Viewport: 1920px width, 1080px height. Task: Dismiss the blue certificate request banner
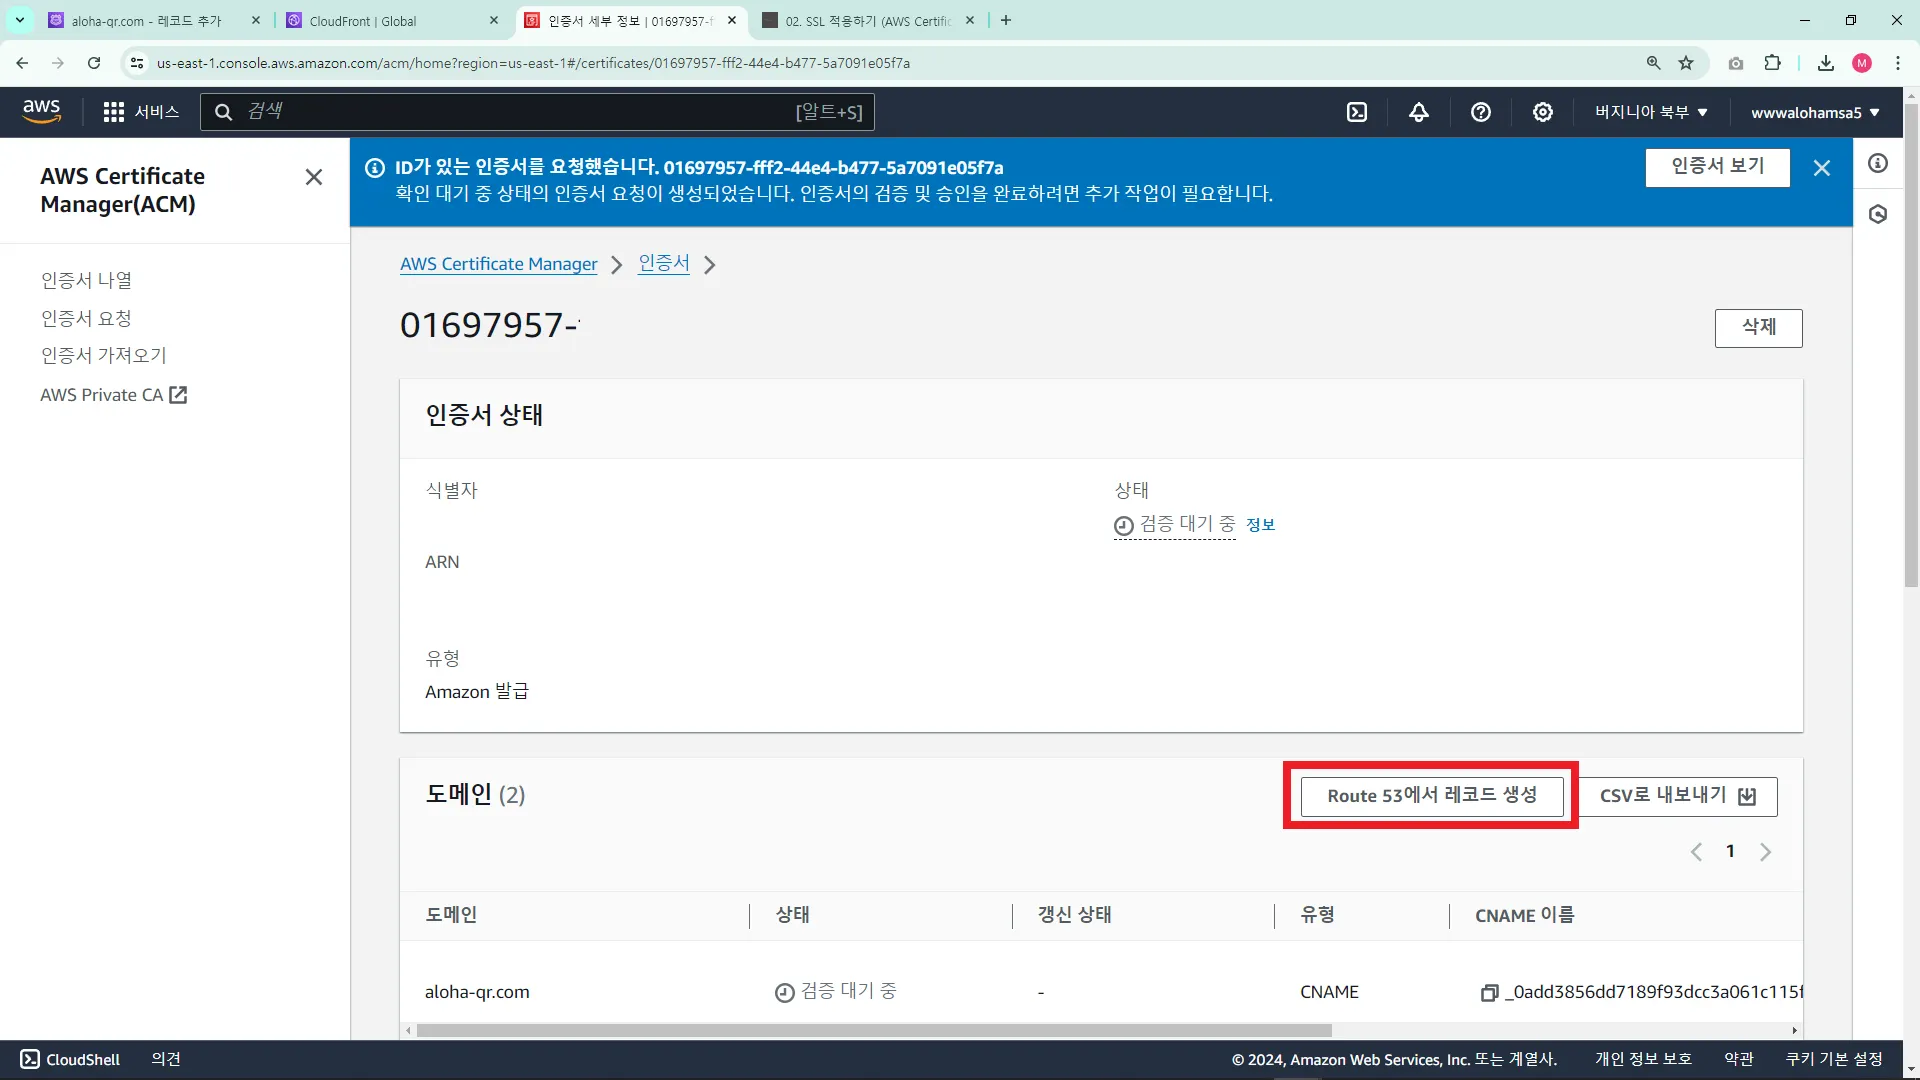[x=1821, y=168]
